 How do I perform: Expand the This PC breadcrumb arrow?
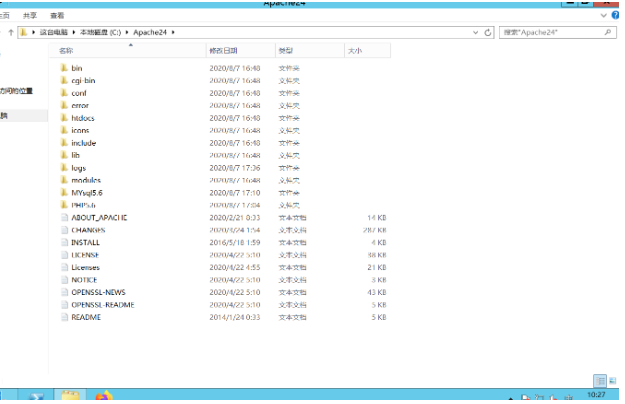[74, 32]
